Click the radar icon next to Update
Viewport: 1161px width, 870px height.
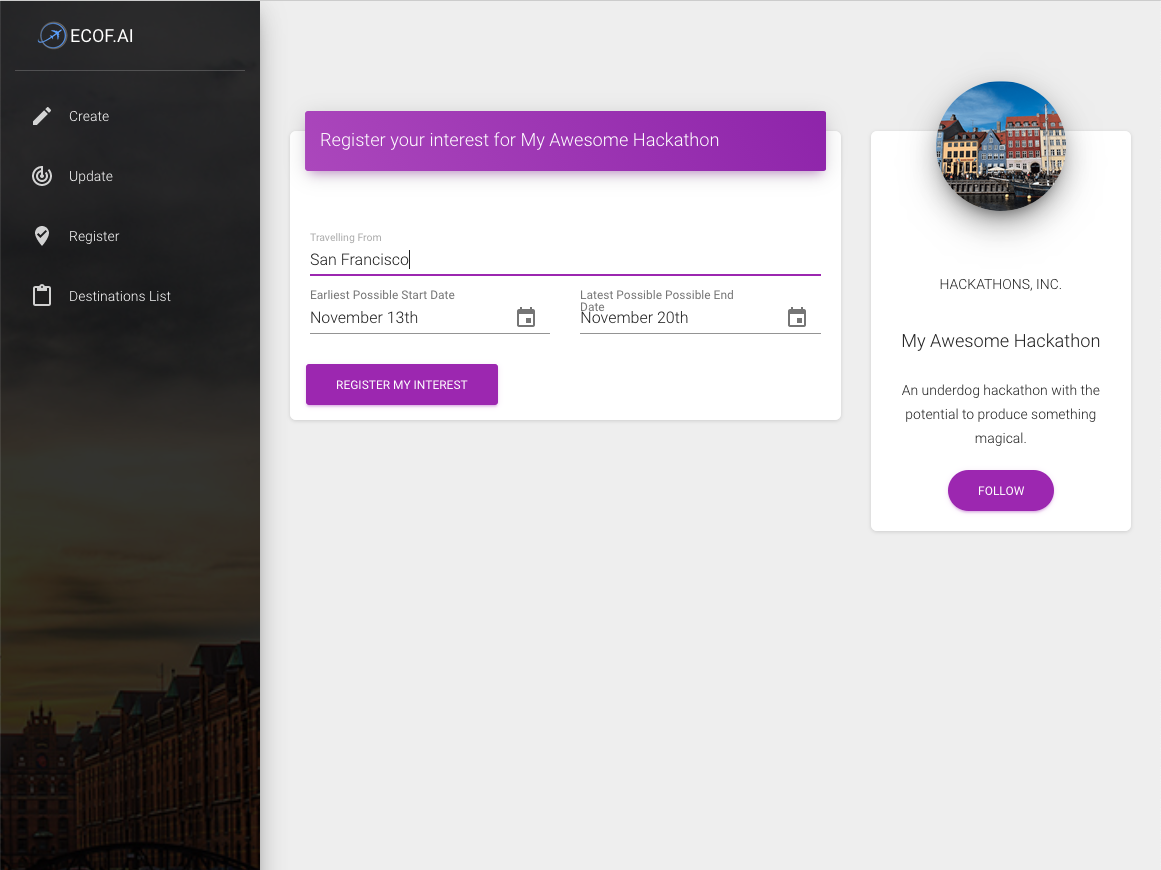(42, 176)
